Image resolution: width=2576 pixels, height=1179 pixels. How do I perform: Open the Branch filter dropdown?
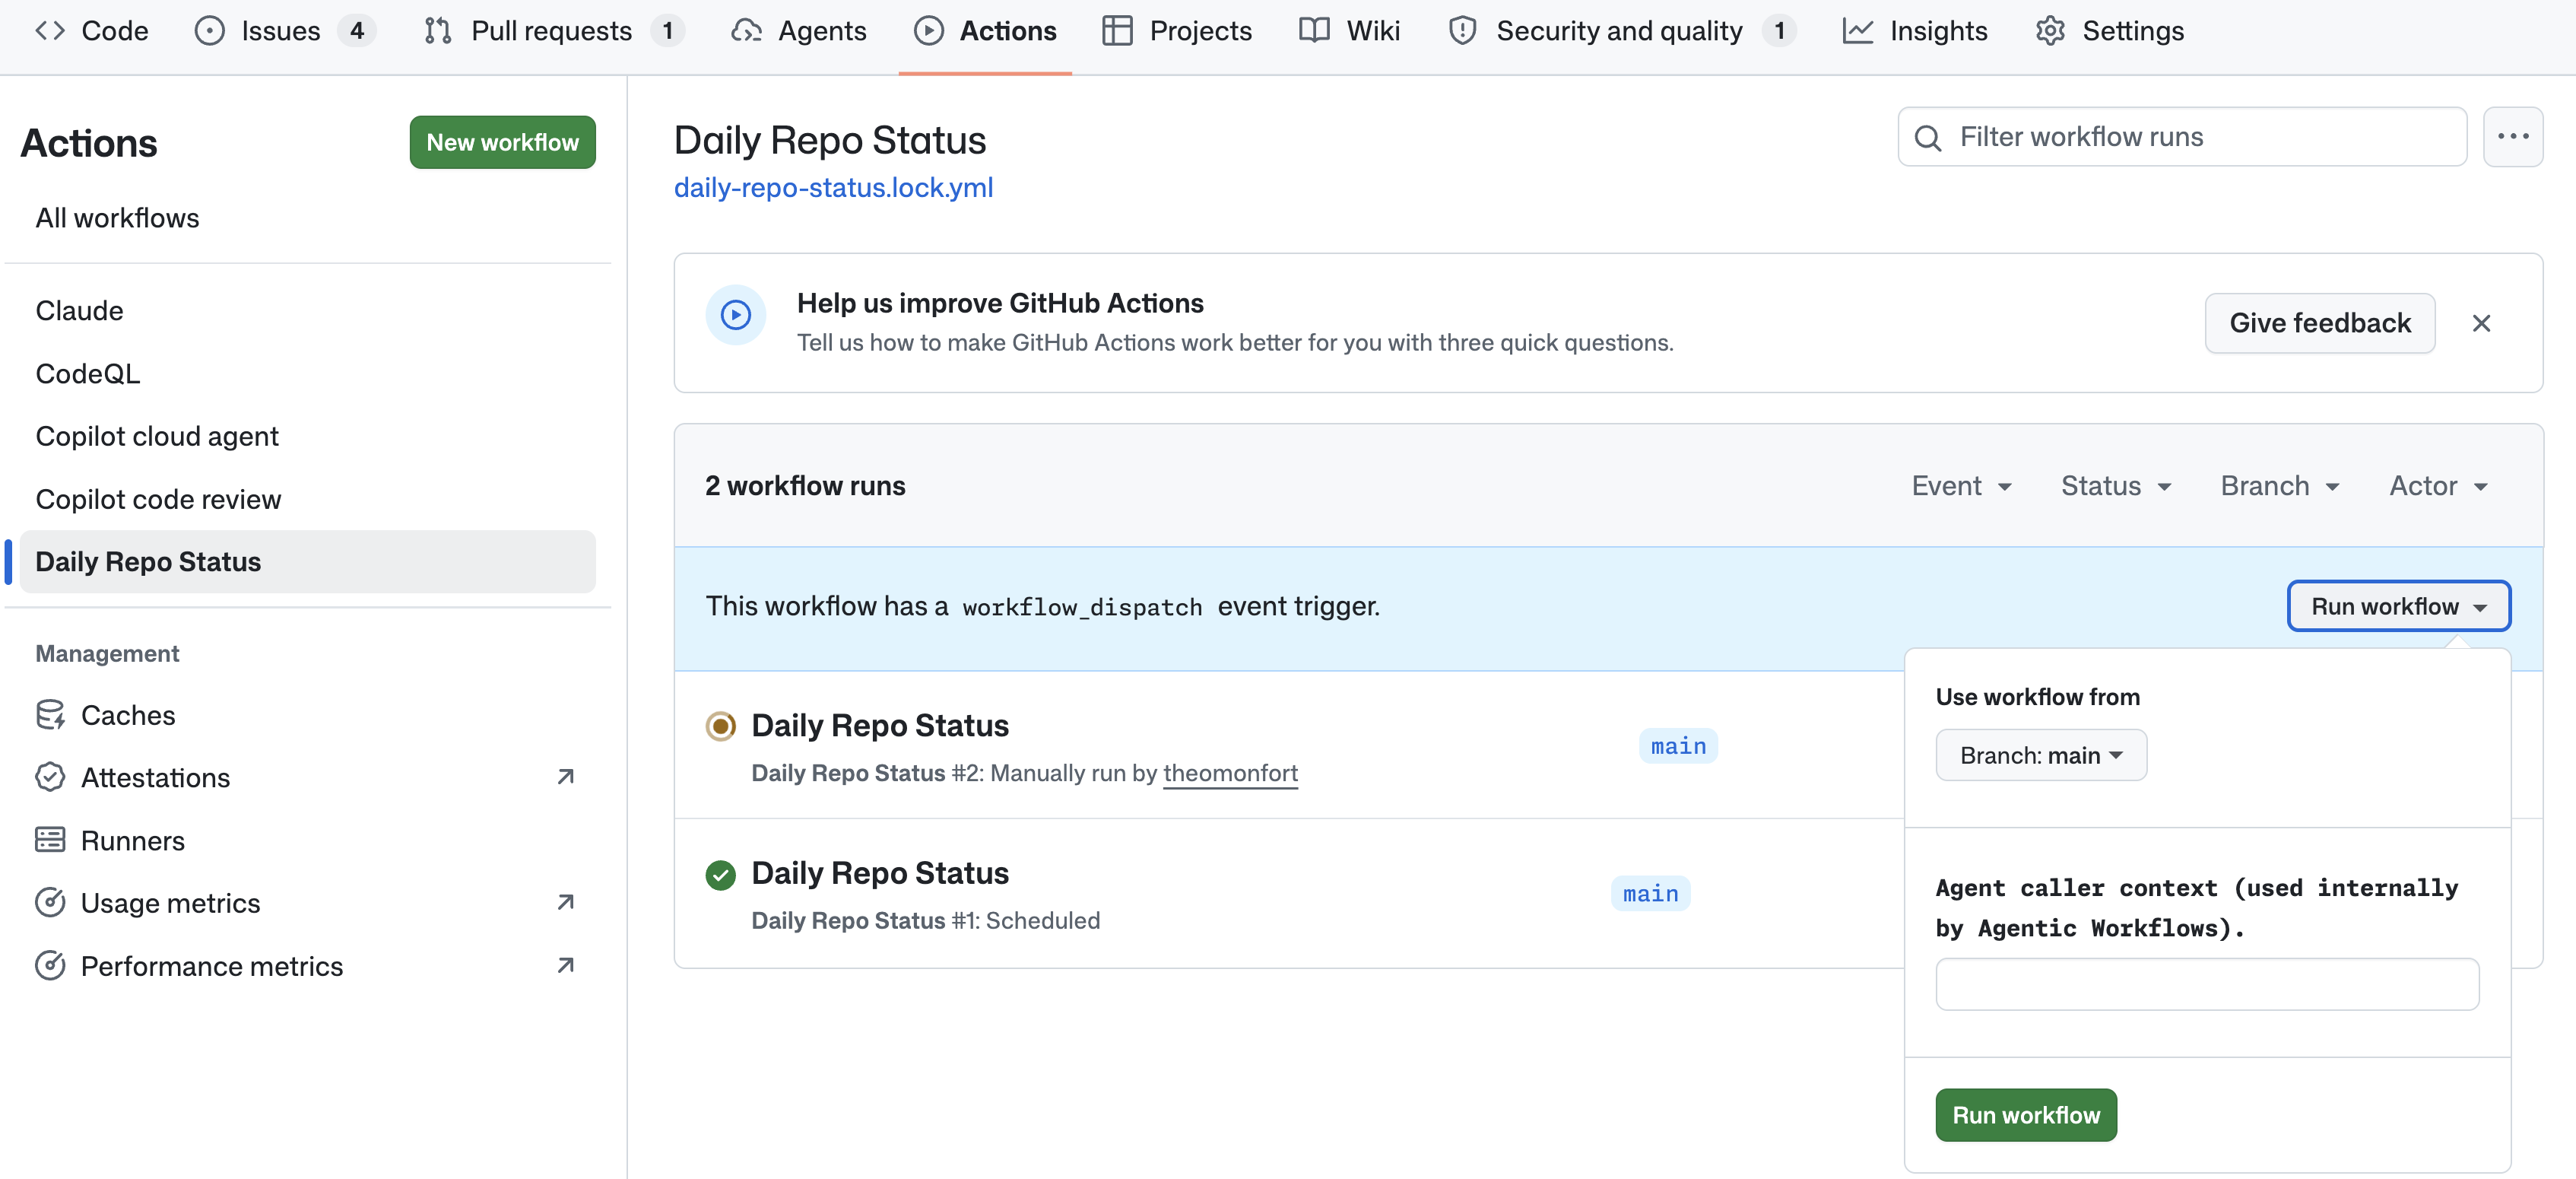[2280, 486]
